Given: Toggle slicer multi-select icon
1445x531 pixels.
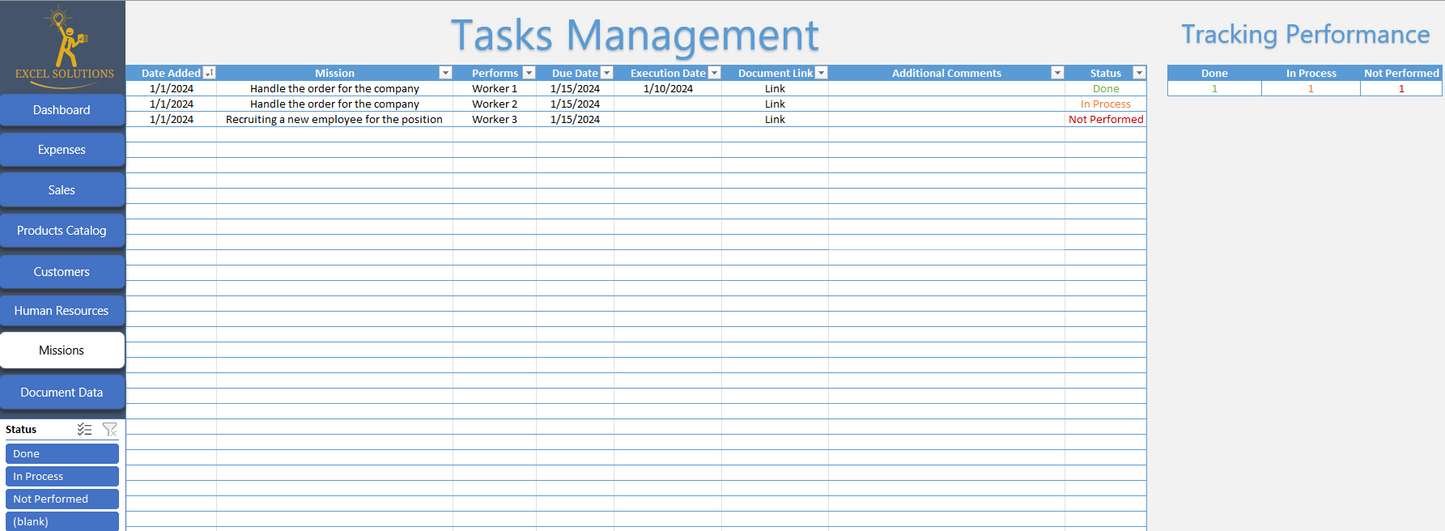Looking at the screenshot, I should point(85,429).
